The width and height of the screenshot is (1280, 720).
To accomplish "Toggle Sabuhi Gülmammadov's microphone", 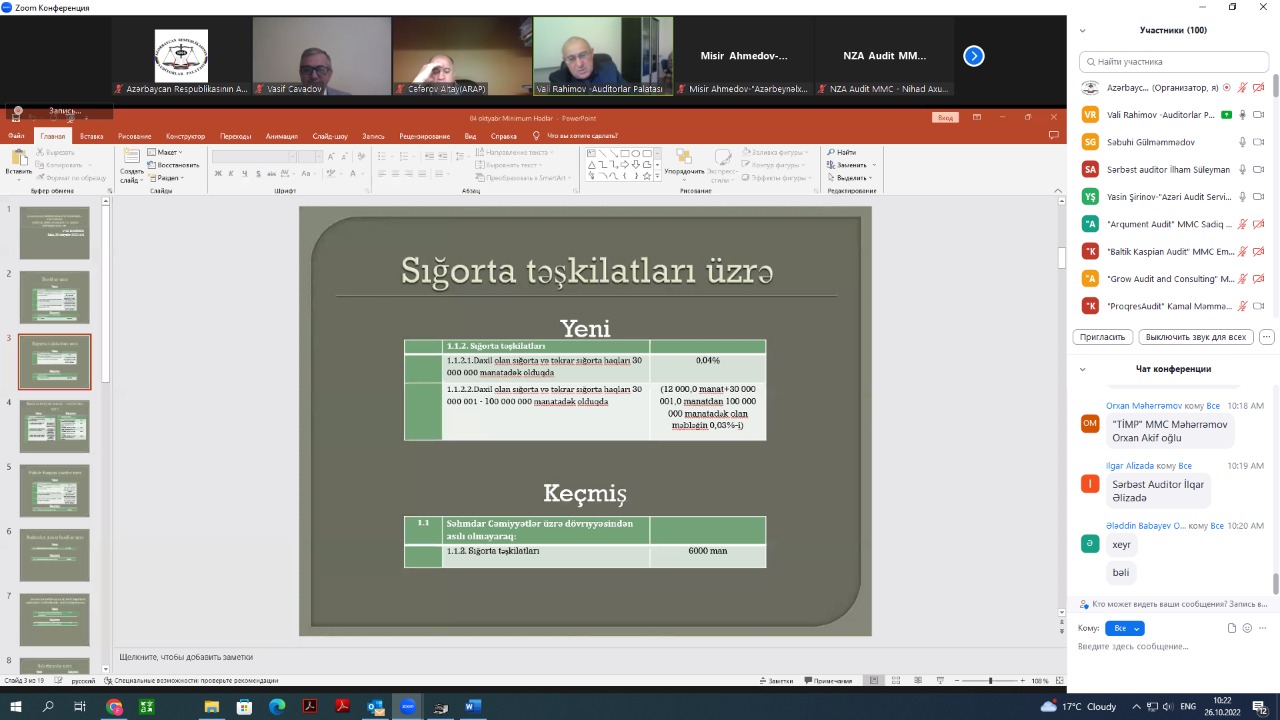I will pos(1242,142).
